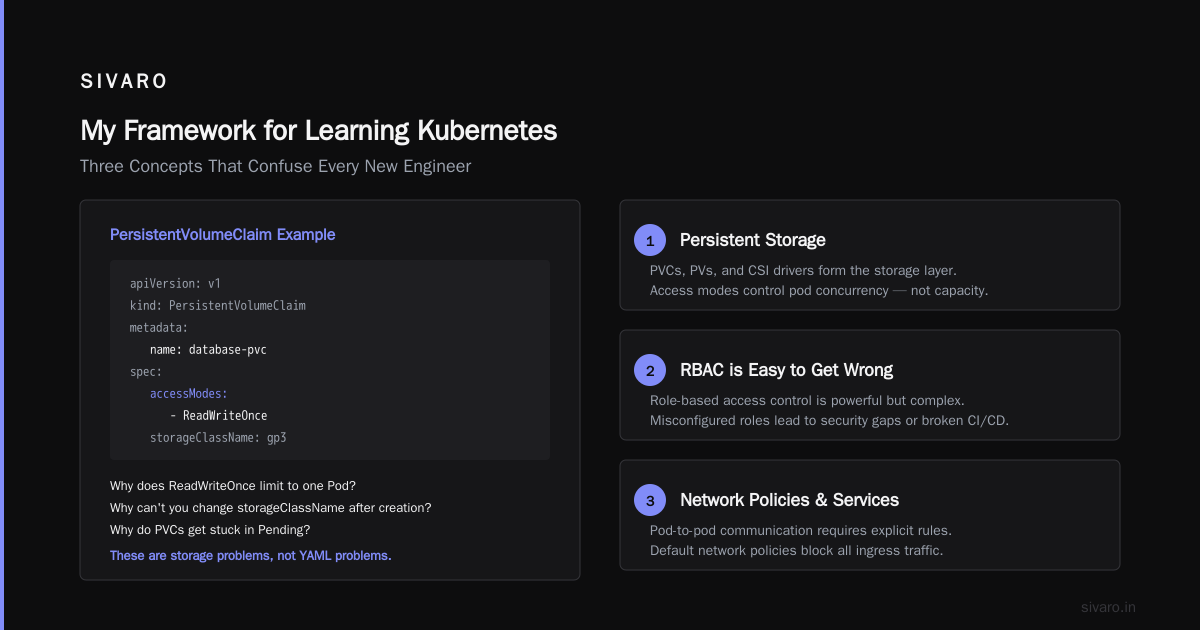Viewport: 1200px width, 630px height.
Task: Click the PersistentVolumeClaim Example heading
Action: pyautogui.click(x=222, y=235)
